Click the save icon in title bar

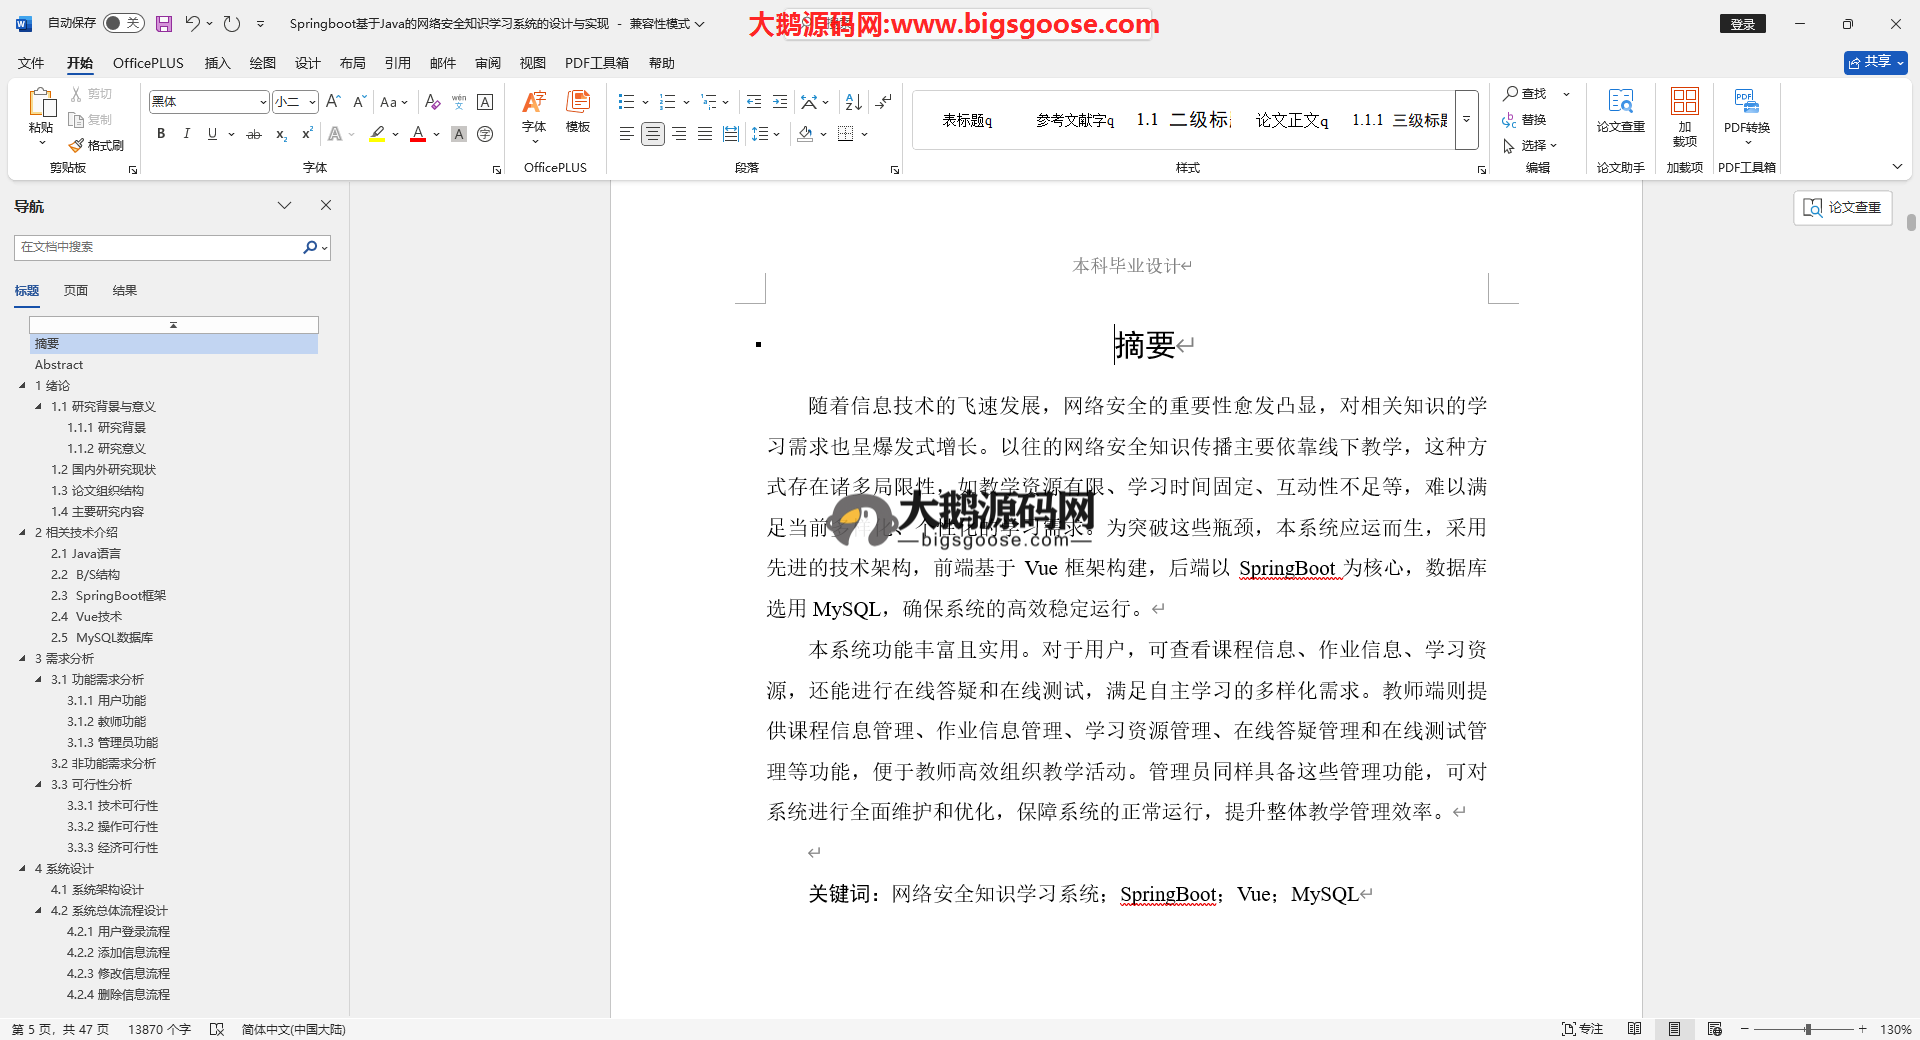click(x=164, y=23)
